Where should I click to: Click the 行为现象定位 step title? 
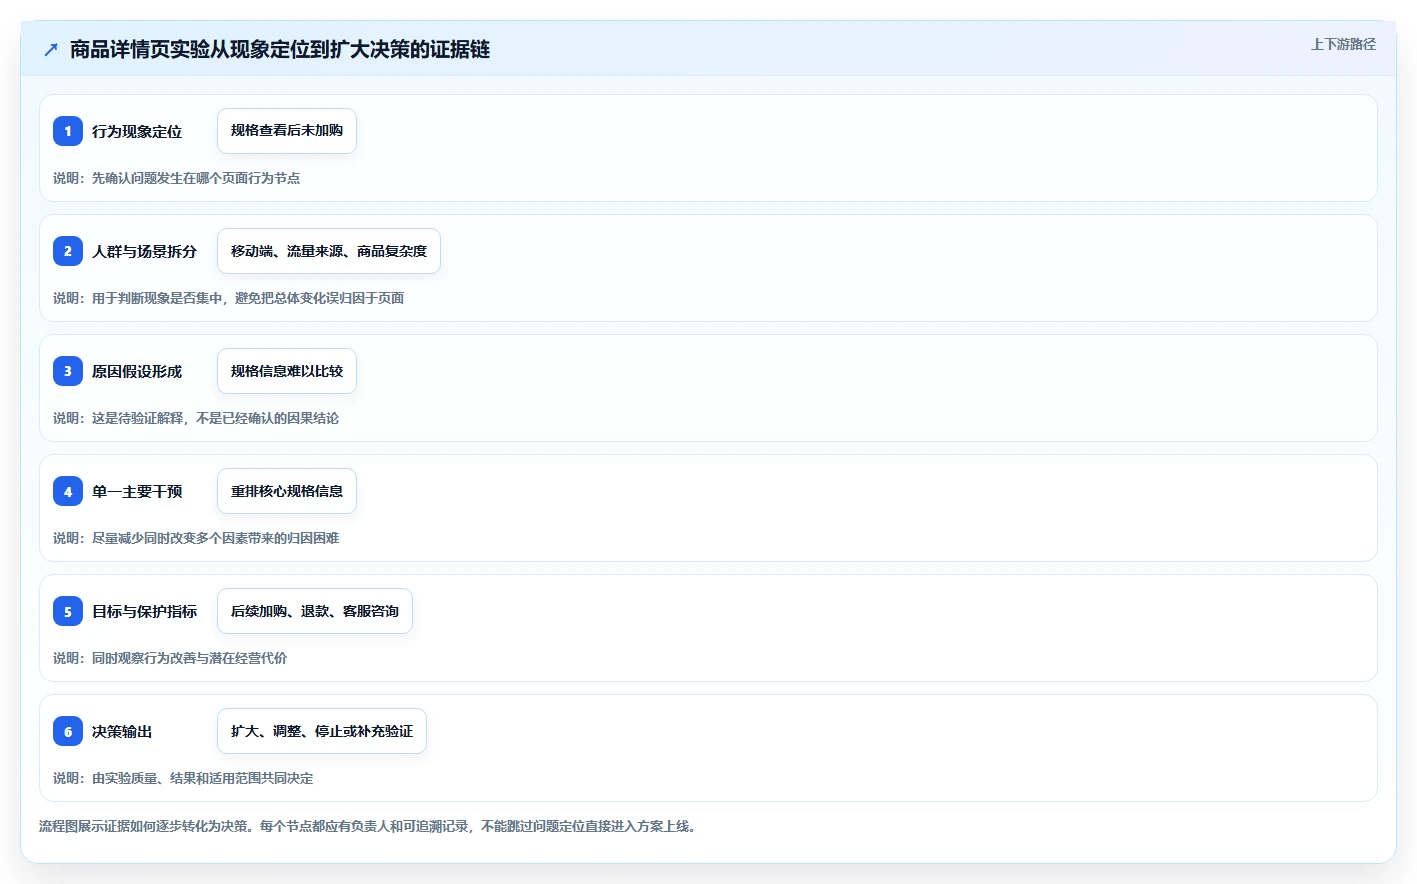[137, 131]
